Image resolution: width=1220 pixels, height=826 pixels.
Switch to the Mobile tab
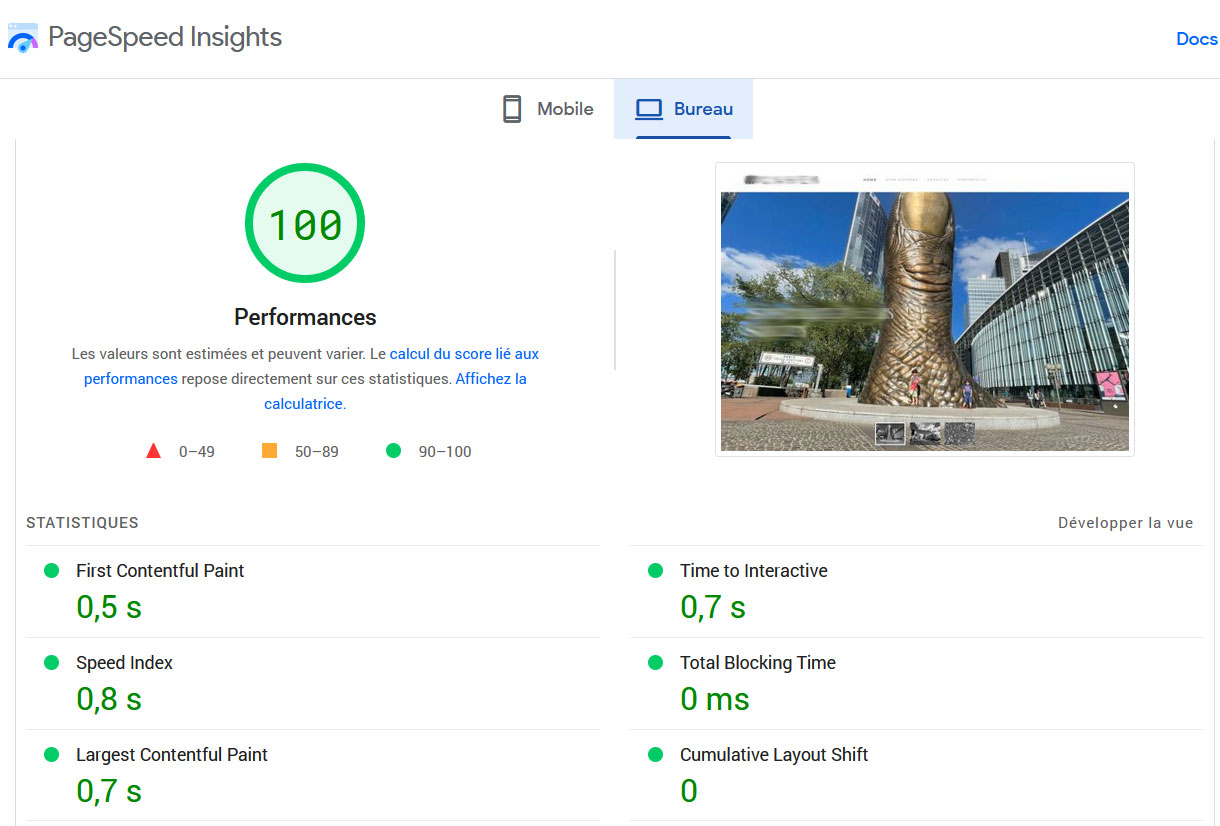pos(547,109)
